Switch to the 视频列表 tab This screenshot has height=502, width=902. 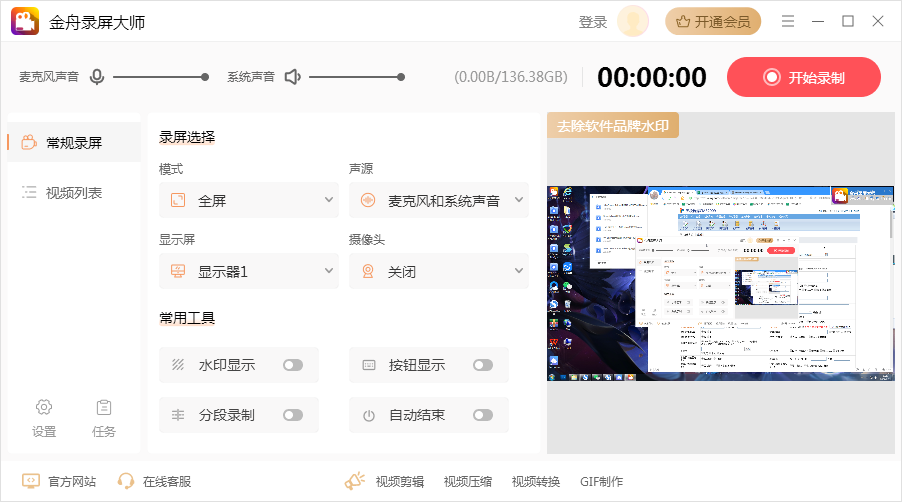coord(73,193)
